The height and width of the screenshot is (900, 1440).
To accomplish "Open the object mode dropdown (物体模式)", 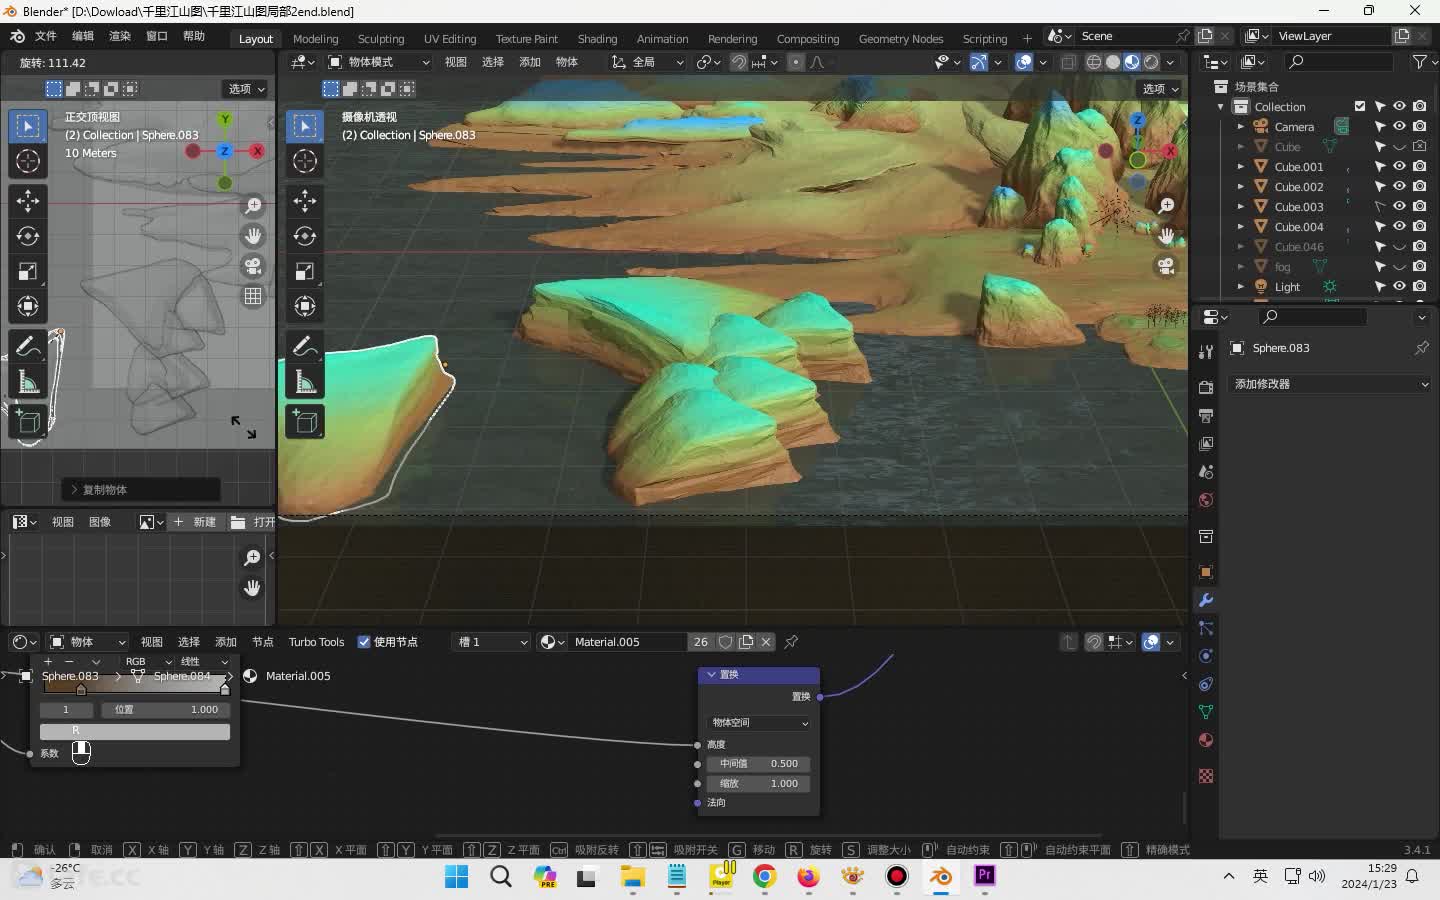I will 379,62.
